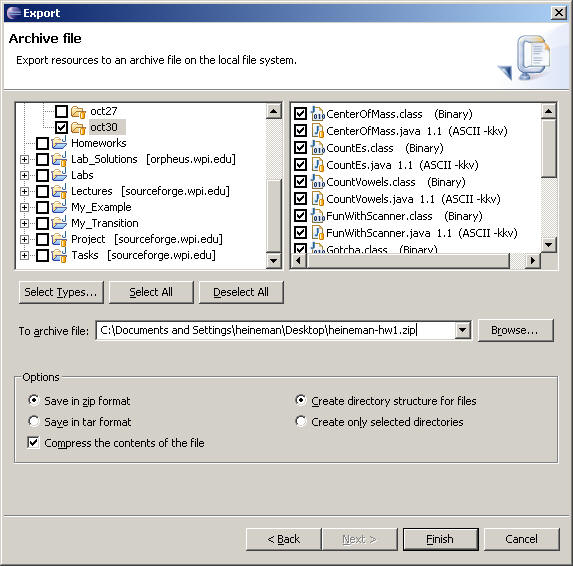This screenshot has width=573, height=566.
Task: Select Save in tar format option
Action: (x=34, y=421)
